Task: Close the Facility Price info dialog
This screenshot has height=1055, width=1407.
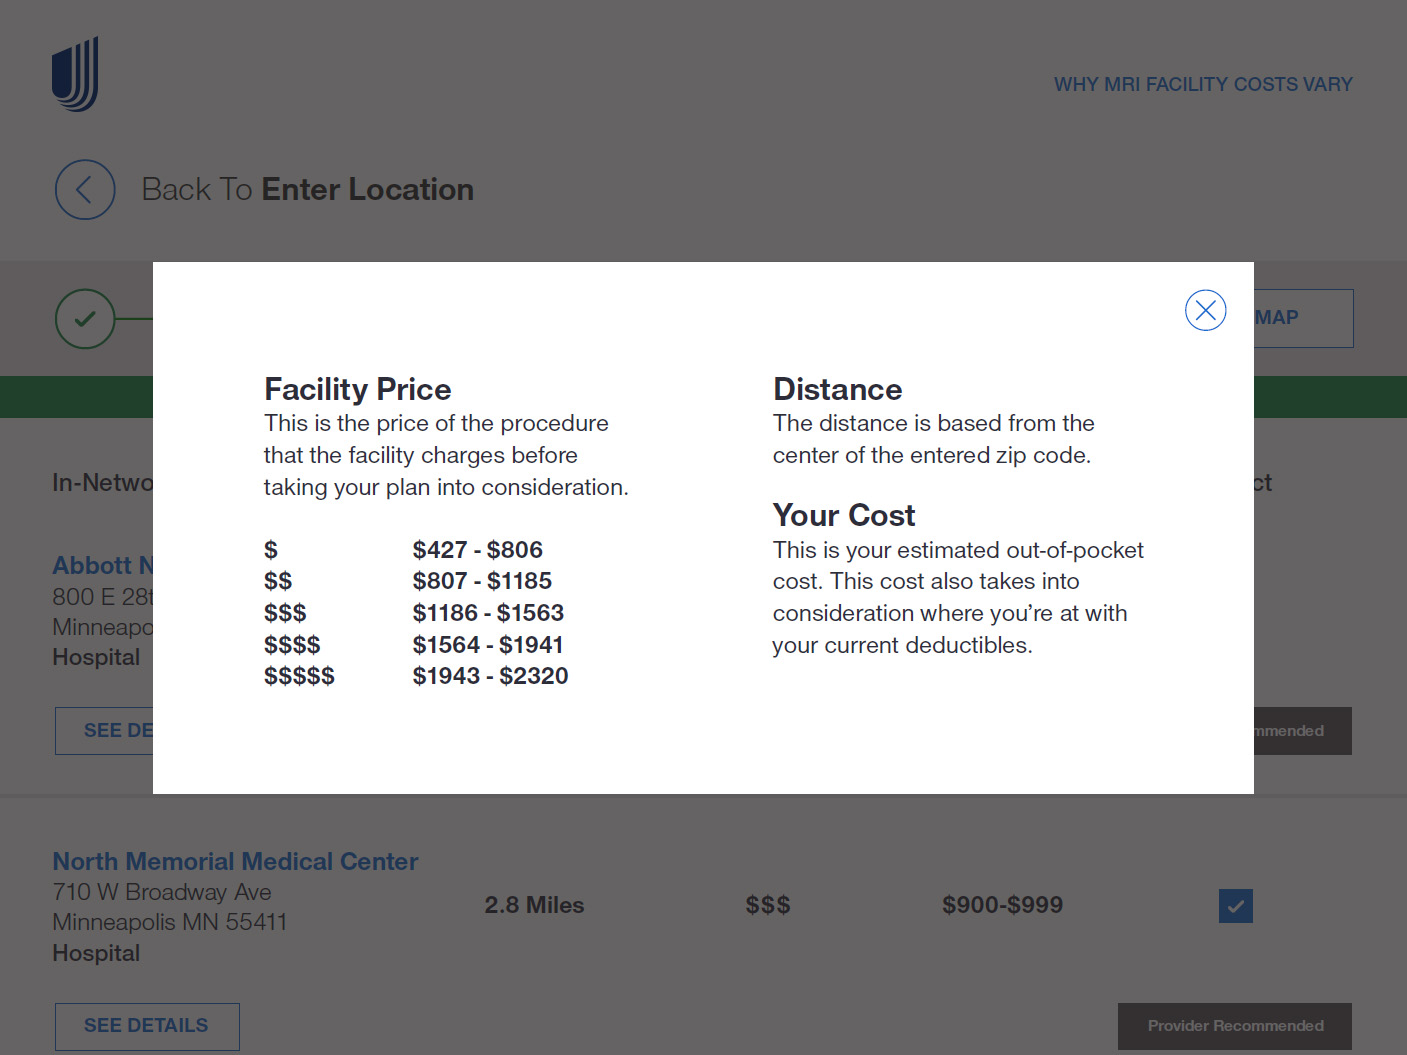Action: (1205, 310)
